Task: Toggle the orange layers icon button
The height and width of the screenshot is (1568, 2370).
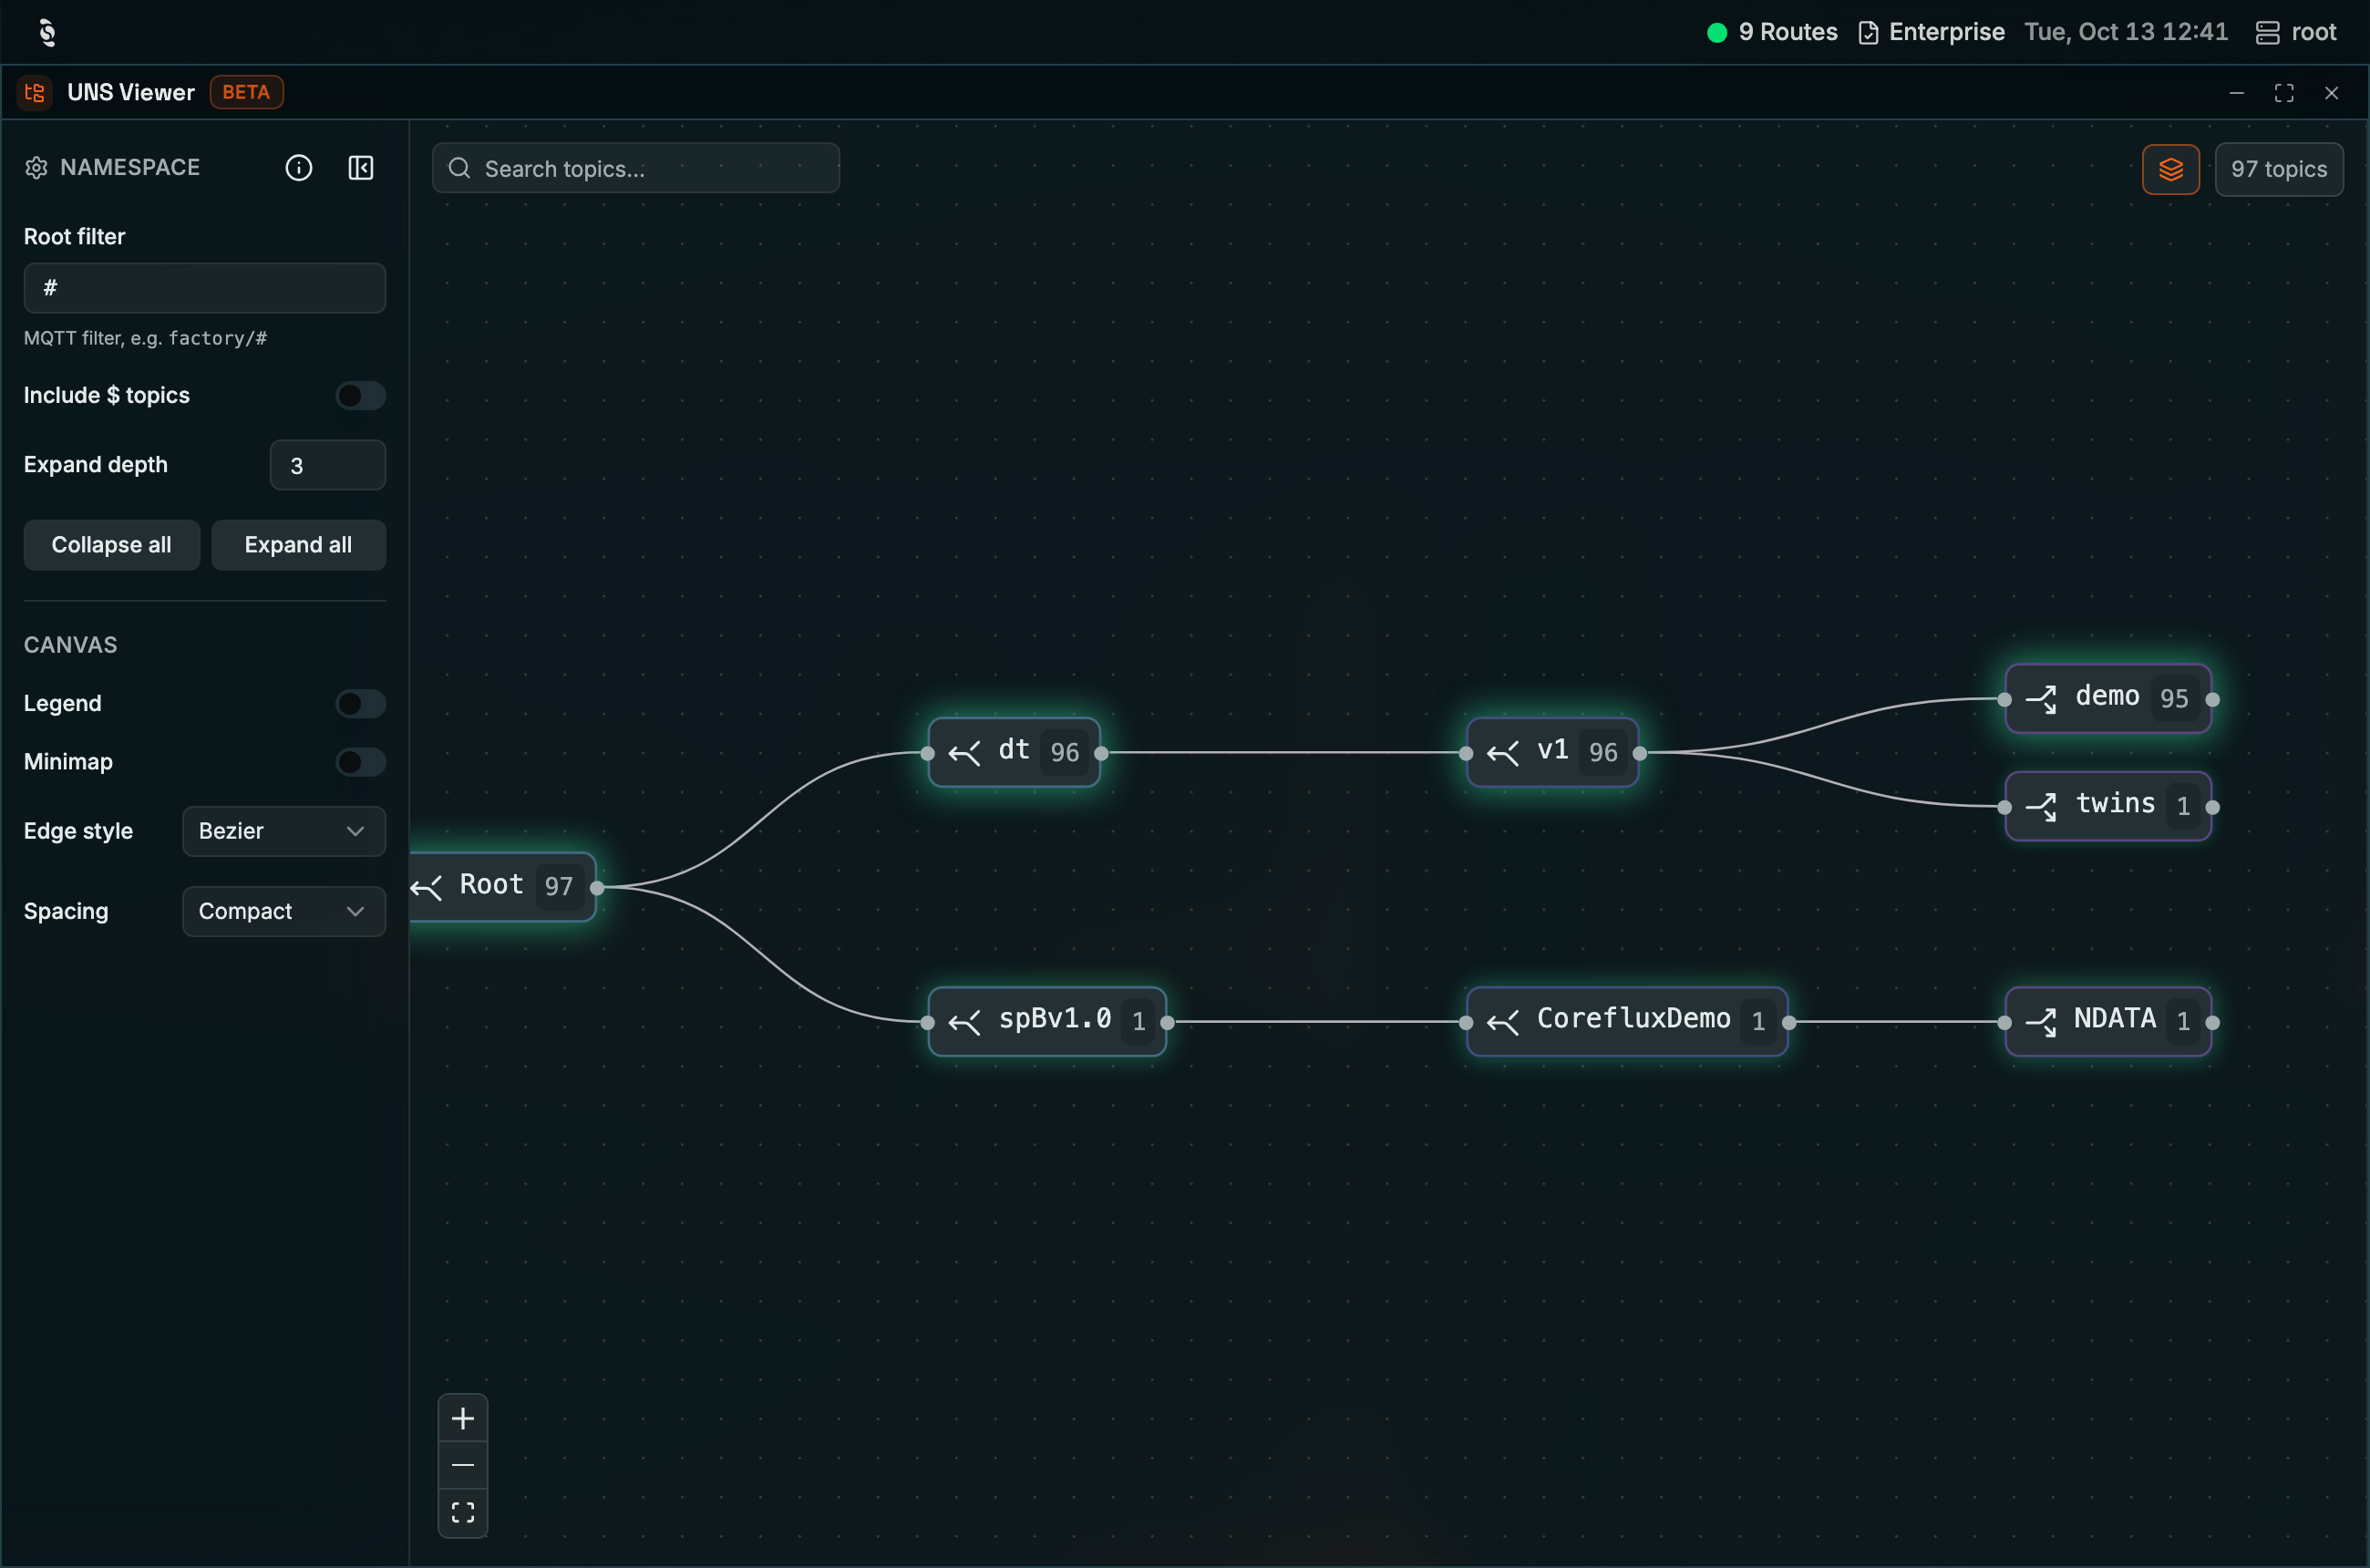Action: click(2170, 169)
